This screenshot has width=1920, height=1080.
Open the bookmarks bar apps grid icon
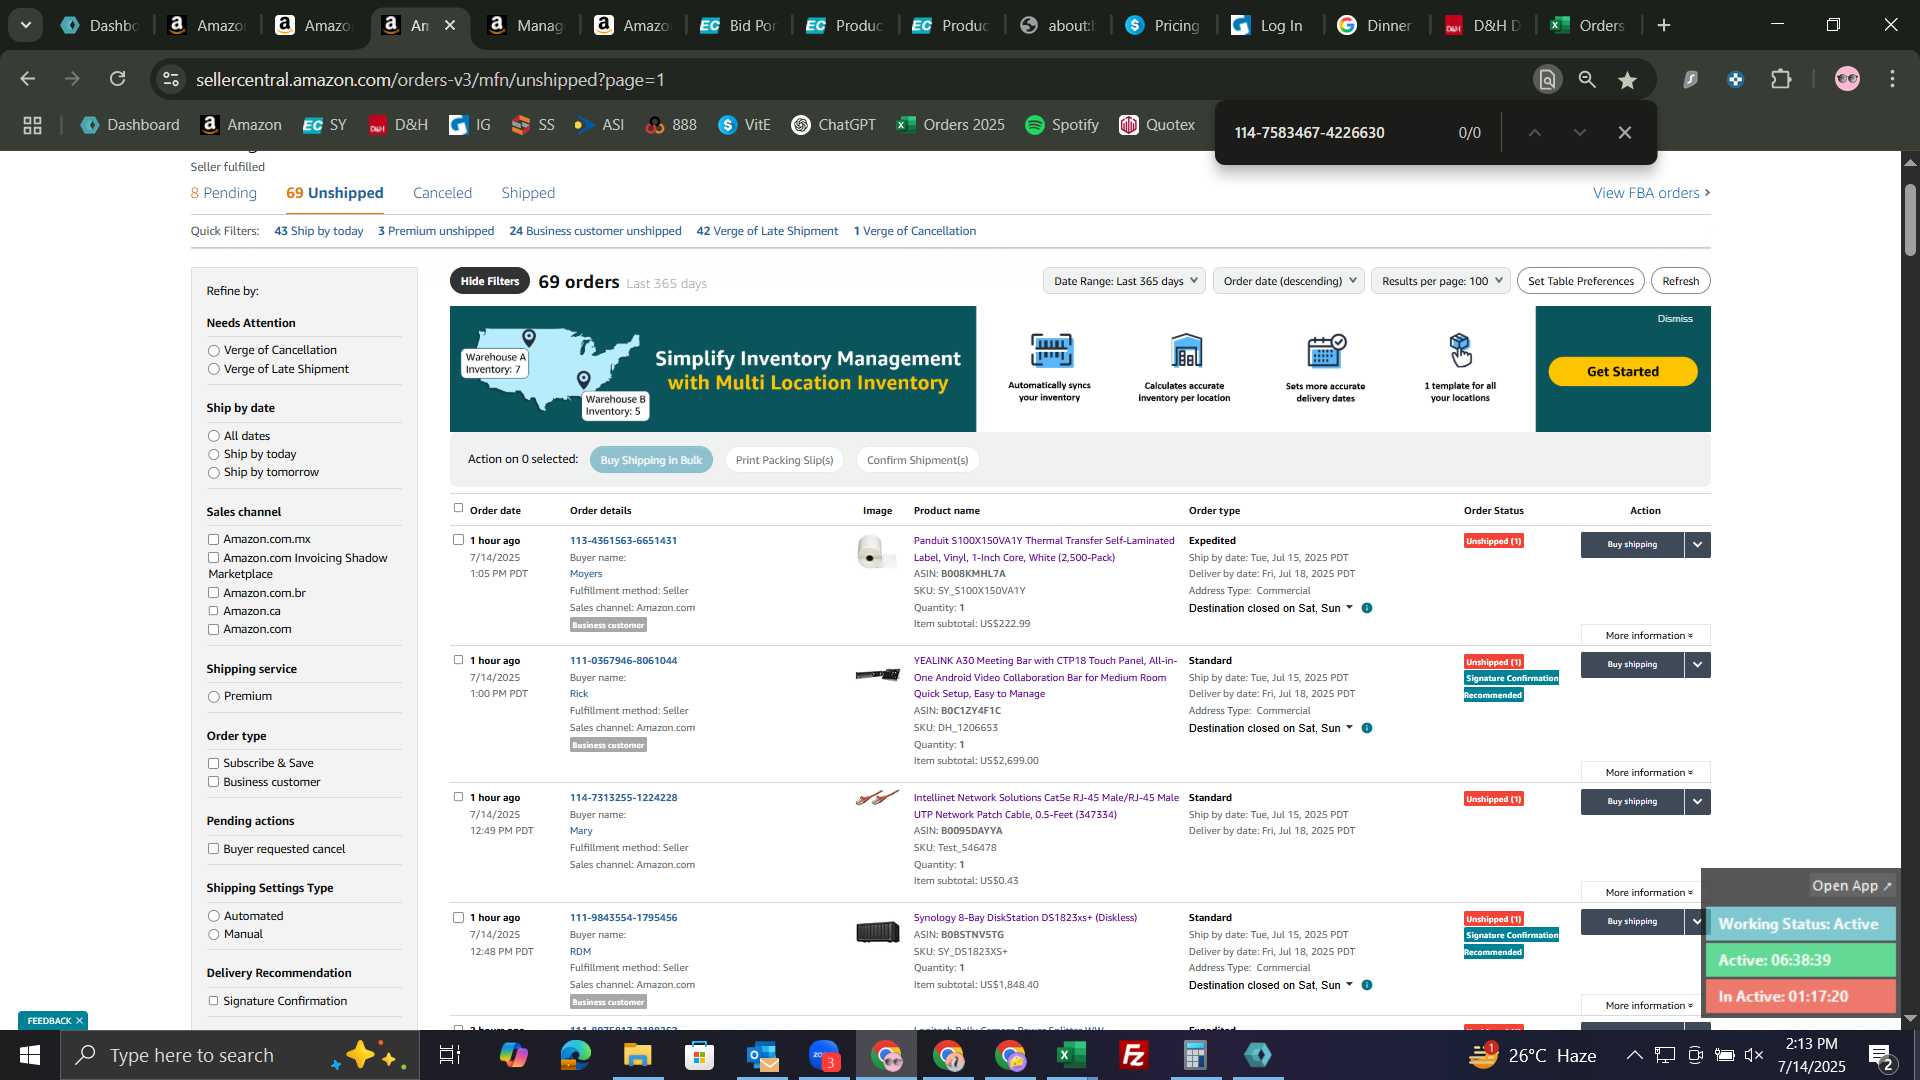32,125
